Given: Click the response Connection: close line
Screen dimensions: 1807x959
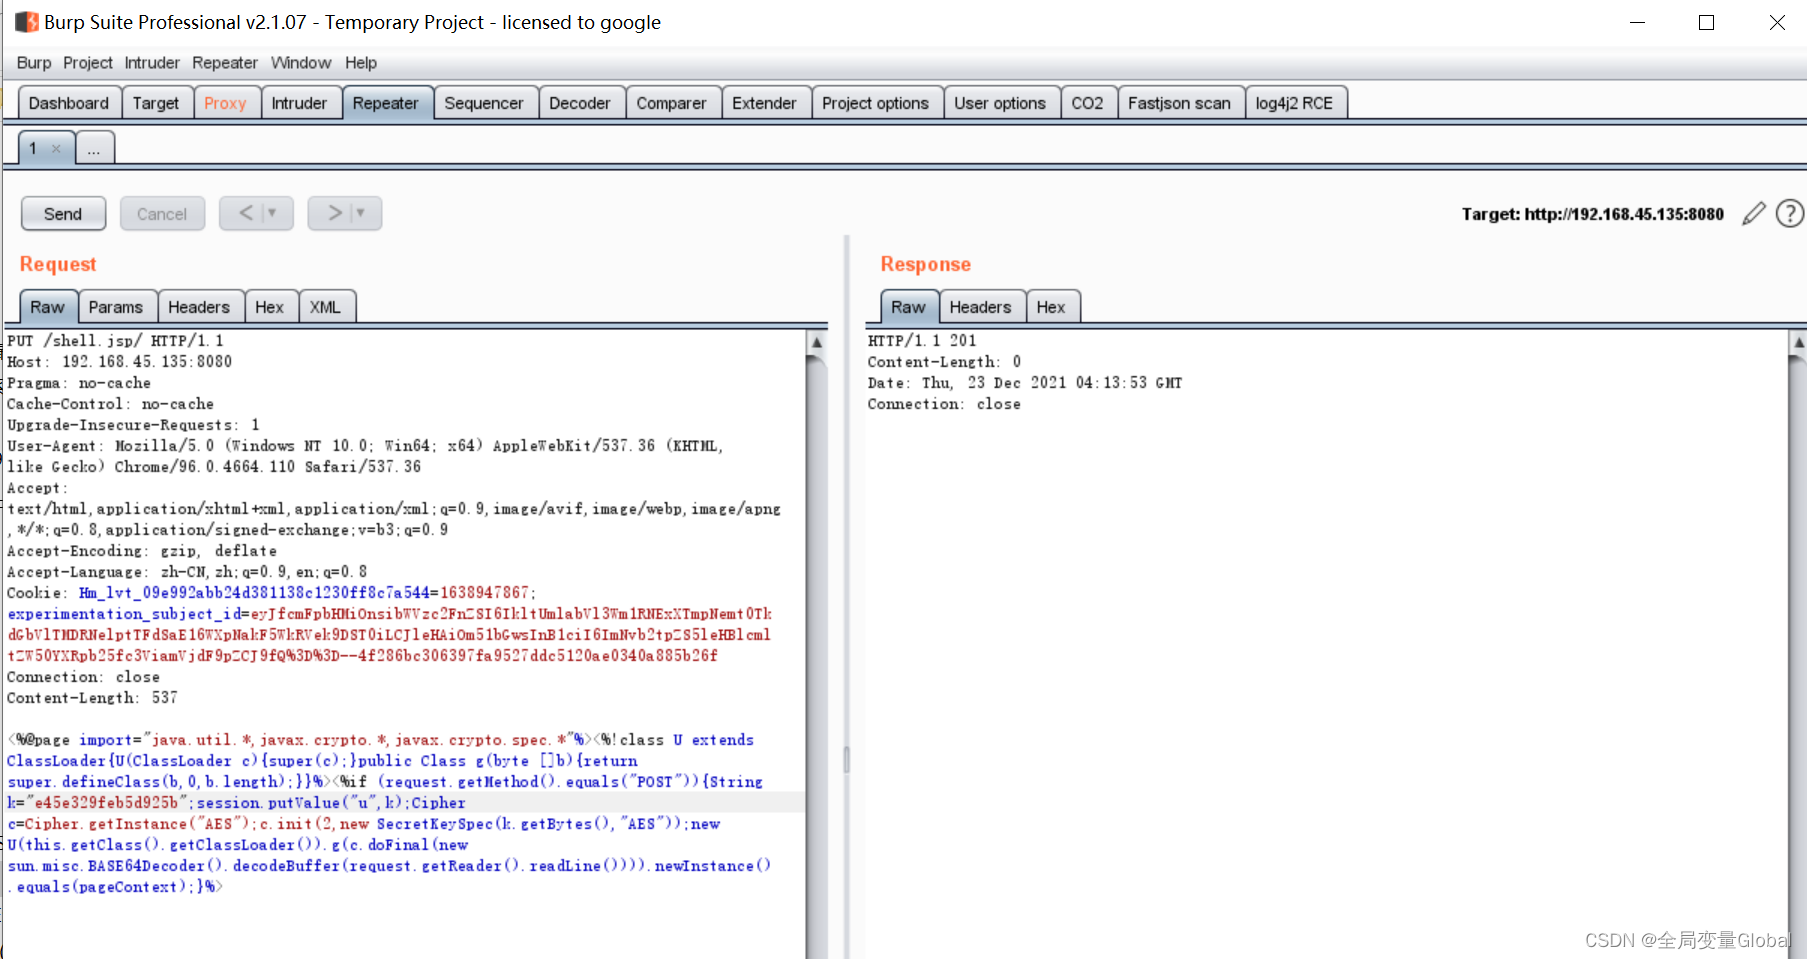Looking at the screenshot, I should point(944,403).
